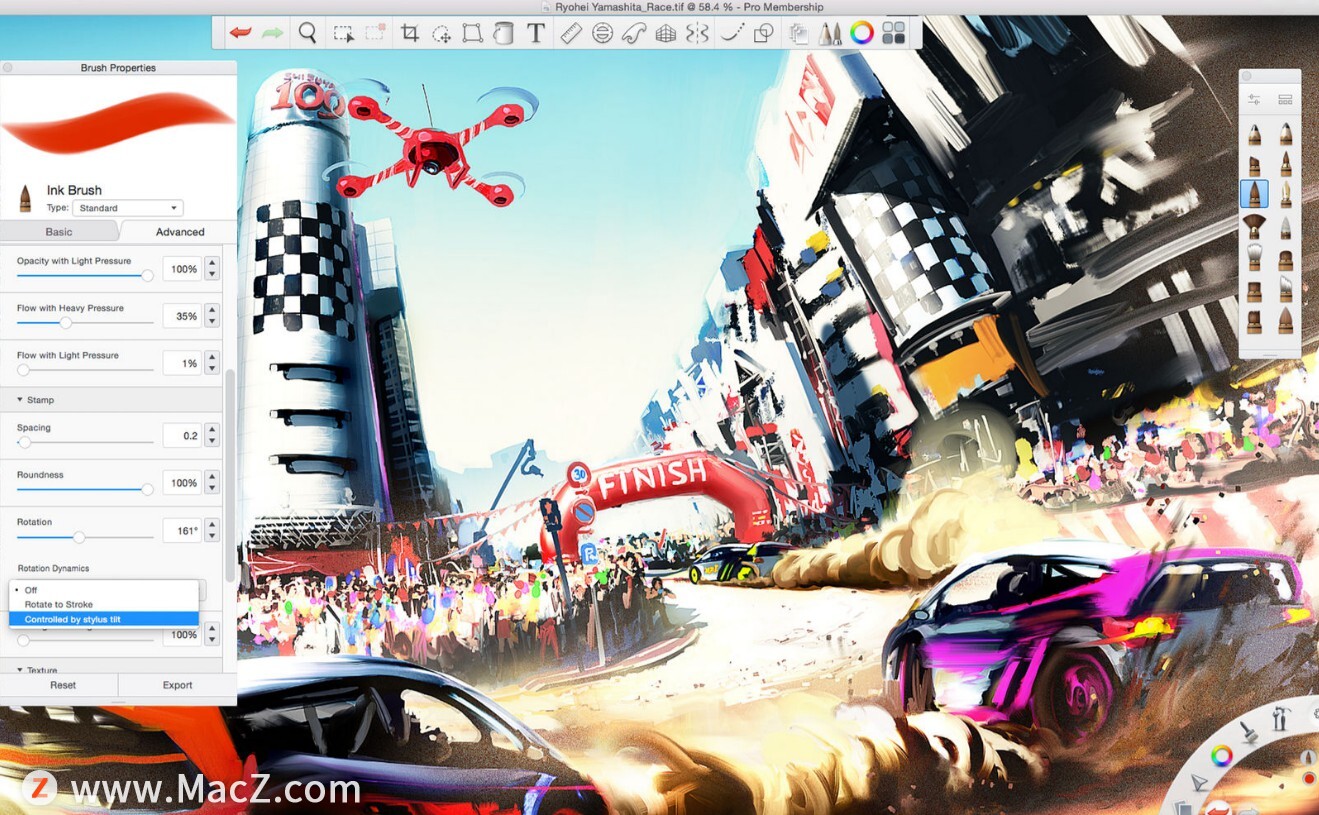Enable the Ellipse guide tool
The height and width of the screenshot is (815, 1319).
pos(602,33)
